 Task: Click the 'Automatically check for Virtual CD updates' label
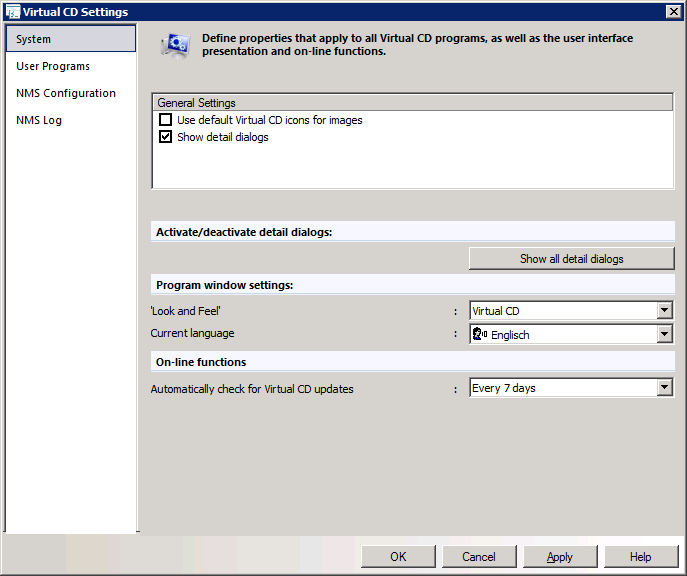[252, 389]
